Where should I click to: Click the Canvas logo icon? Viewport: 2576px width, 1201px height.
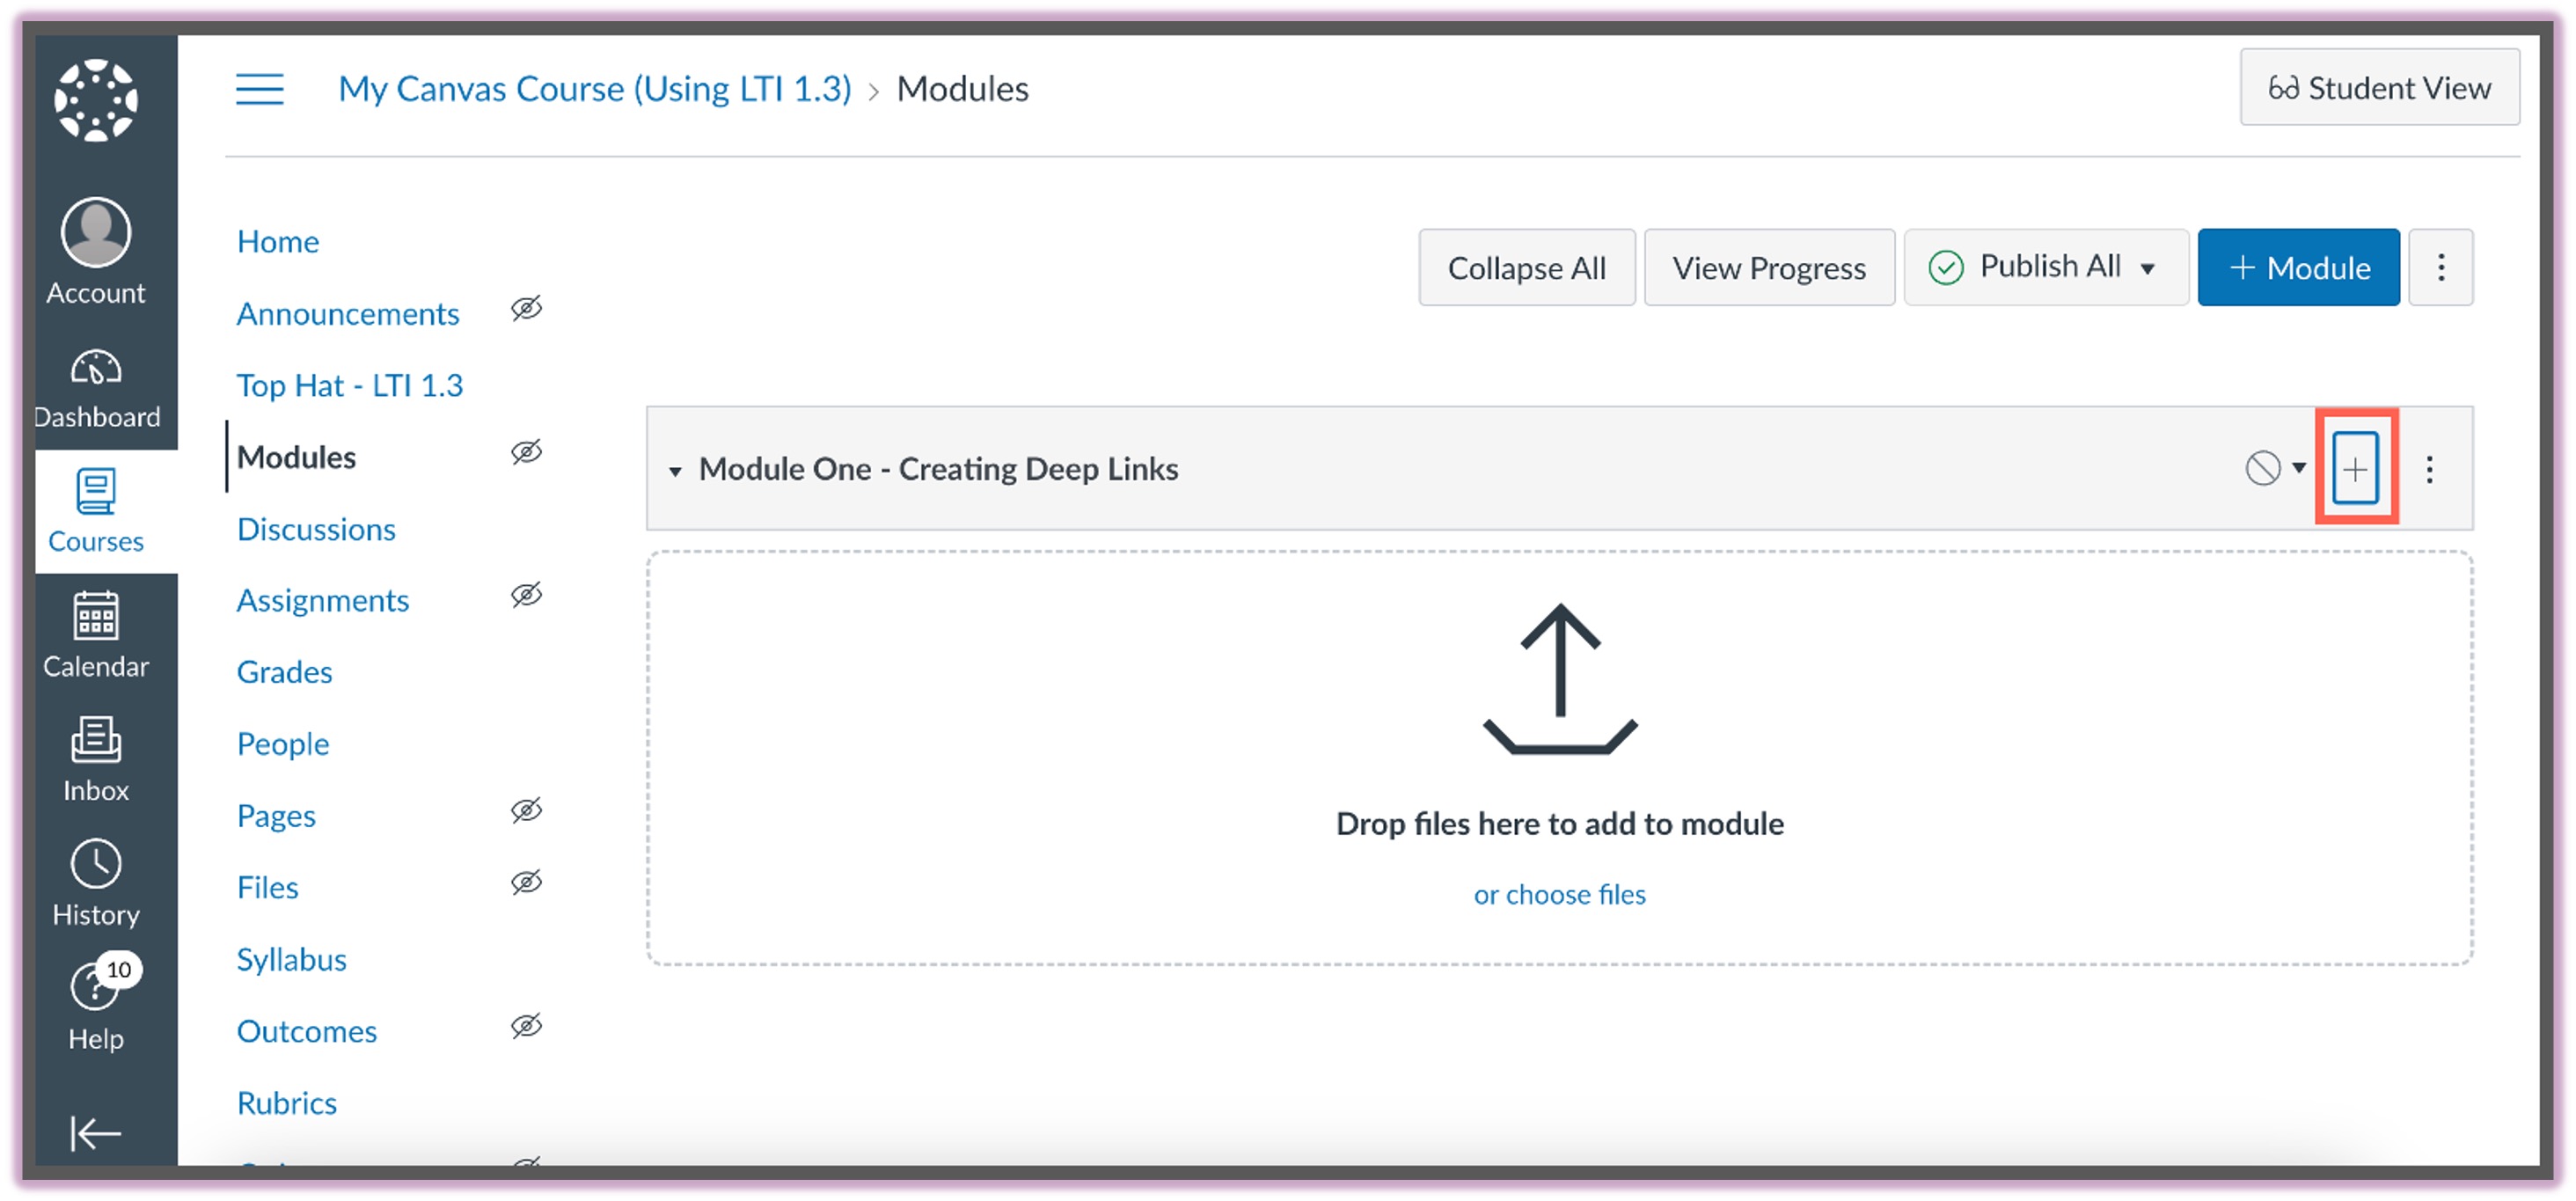point(96,100)
